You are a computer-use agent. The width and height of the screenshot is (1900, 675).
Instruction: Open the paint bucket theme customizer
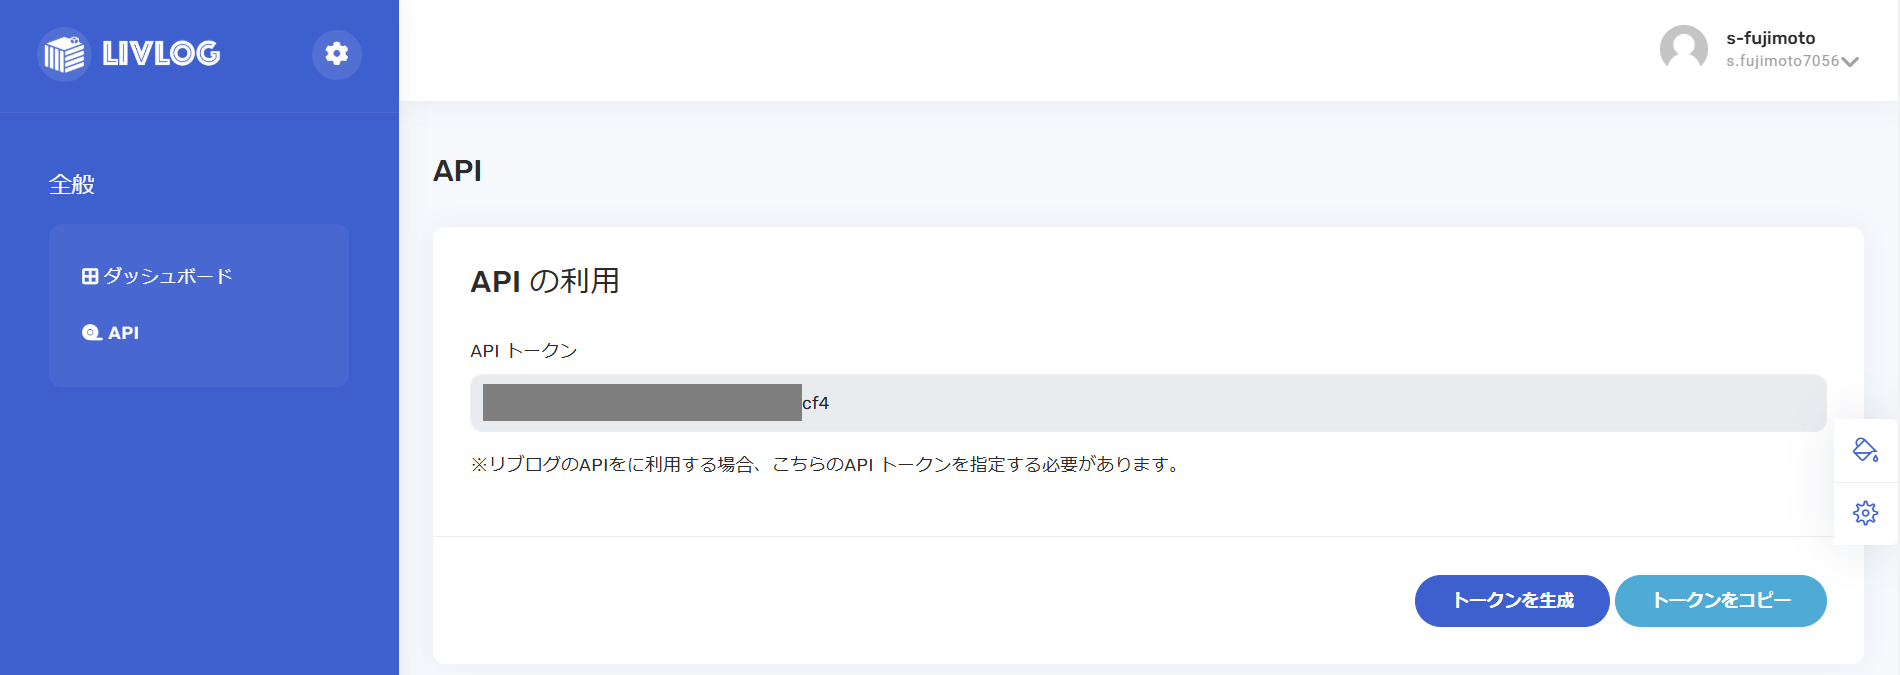pyautogui.click(x=1865, y=450)
